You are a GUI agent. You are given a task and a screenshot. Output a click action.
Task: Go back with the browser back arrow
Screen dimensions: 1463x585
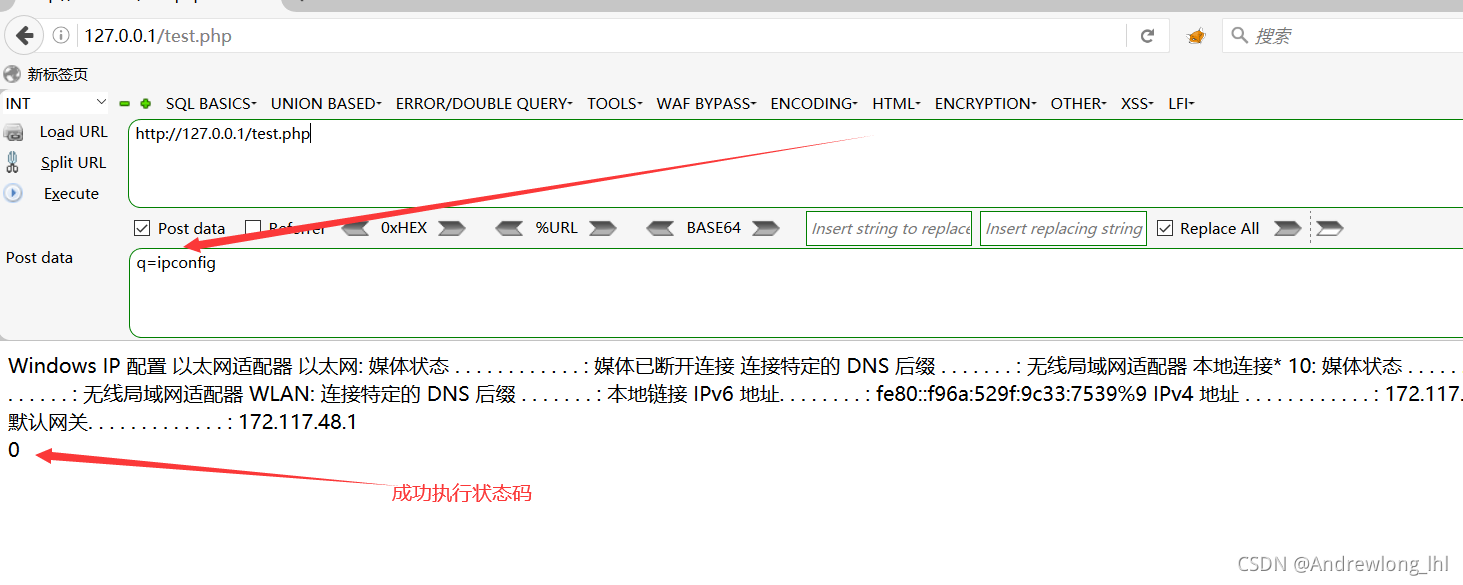pos(23,36)
